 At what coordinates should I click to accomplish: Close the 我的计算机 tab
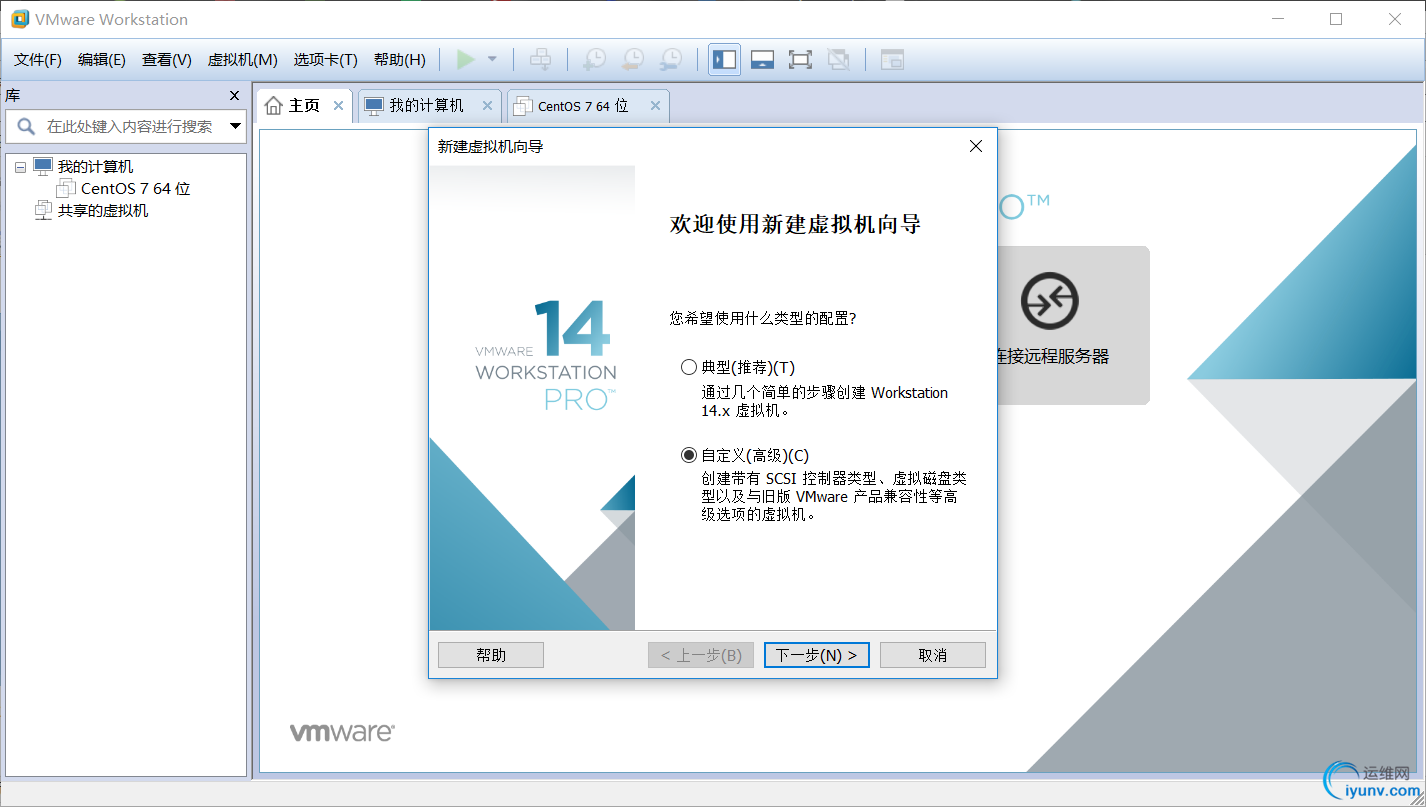click(x=488, y=106)
